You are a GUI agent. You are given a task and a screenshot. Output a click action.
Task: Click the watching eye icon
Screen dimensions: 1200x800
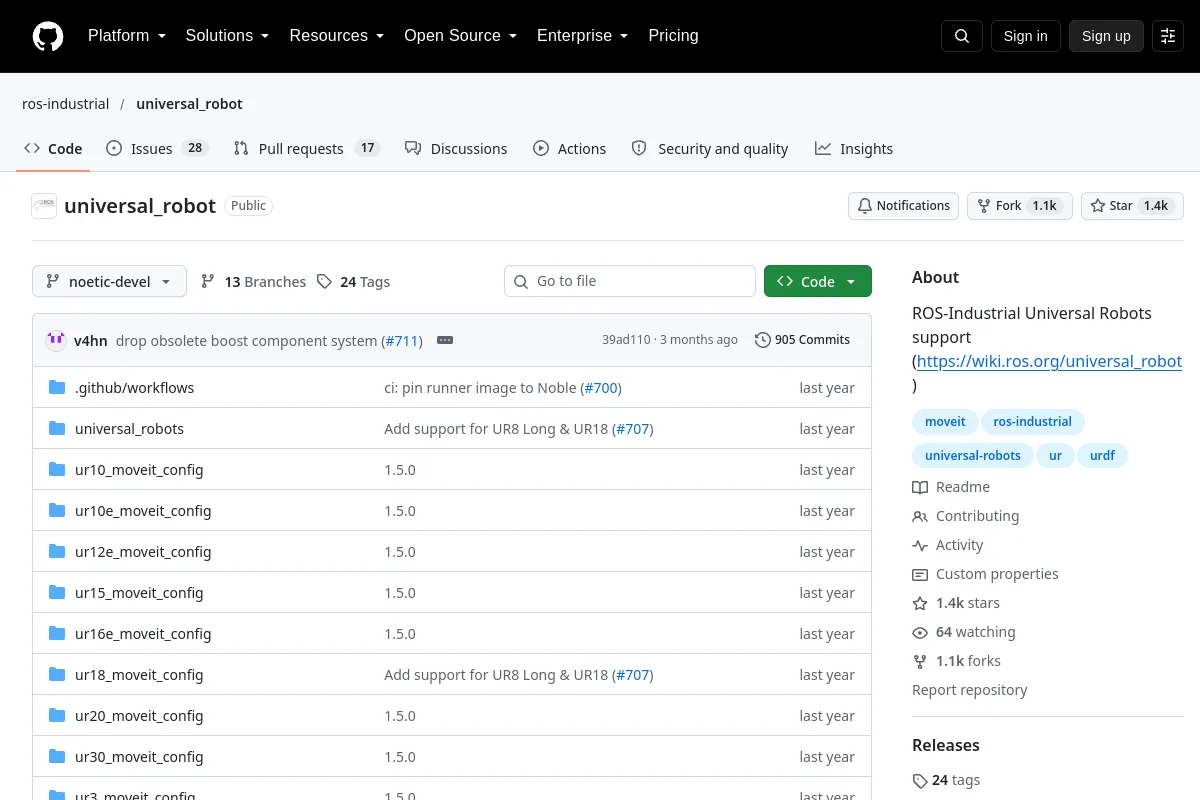coord(920,632)
